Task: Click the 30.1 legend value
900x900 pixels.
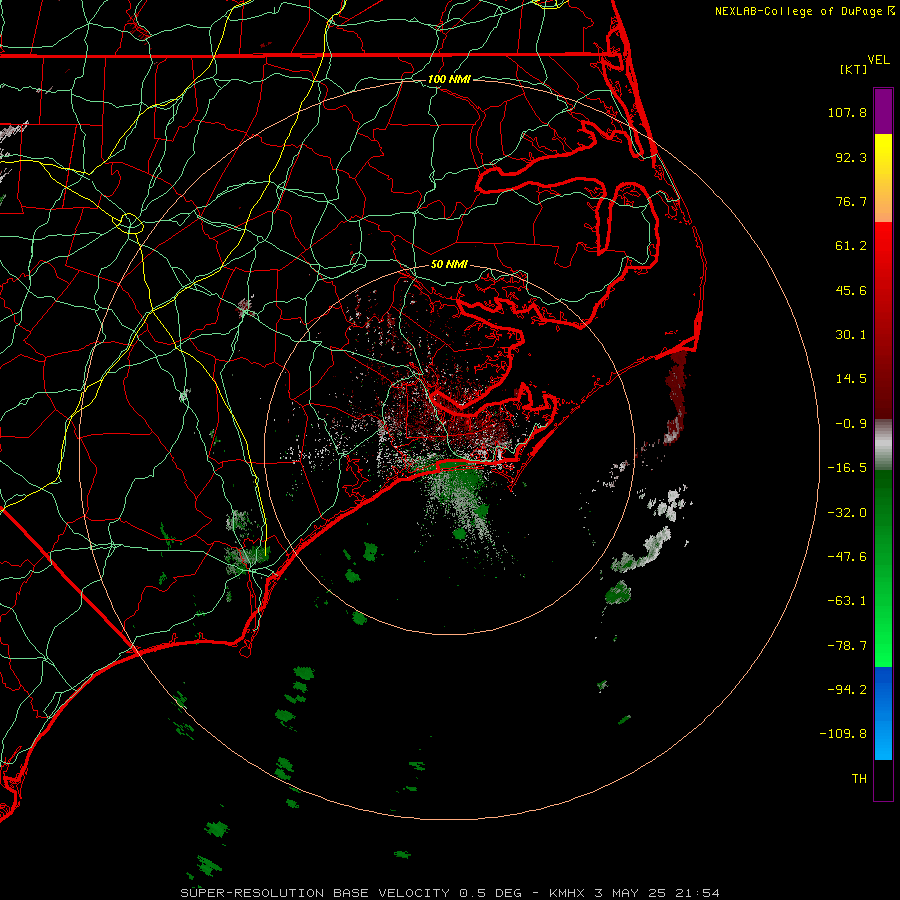Action: 851,335
